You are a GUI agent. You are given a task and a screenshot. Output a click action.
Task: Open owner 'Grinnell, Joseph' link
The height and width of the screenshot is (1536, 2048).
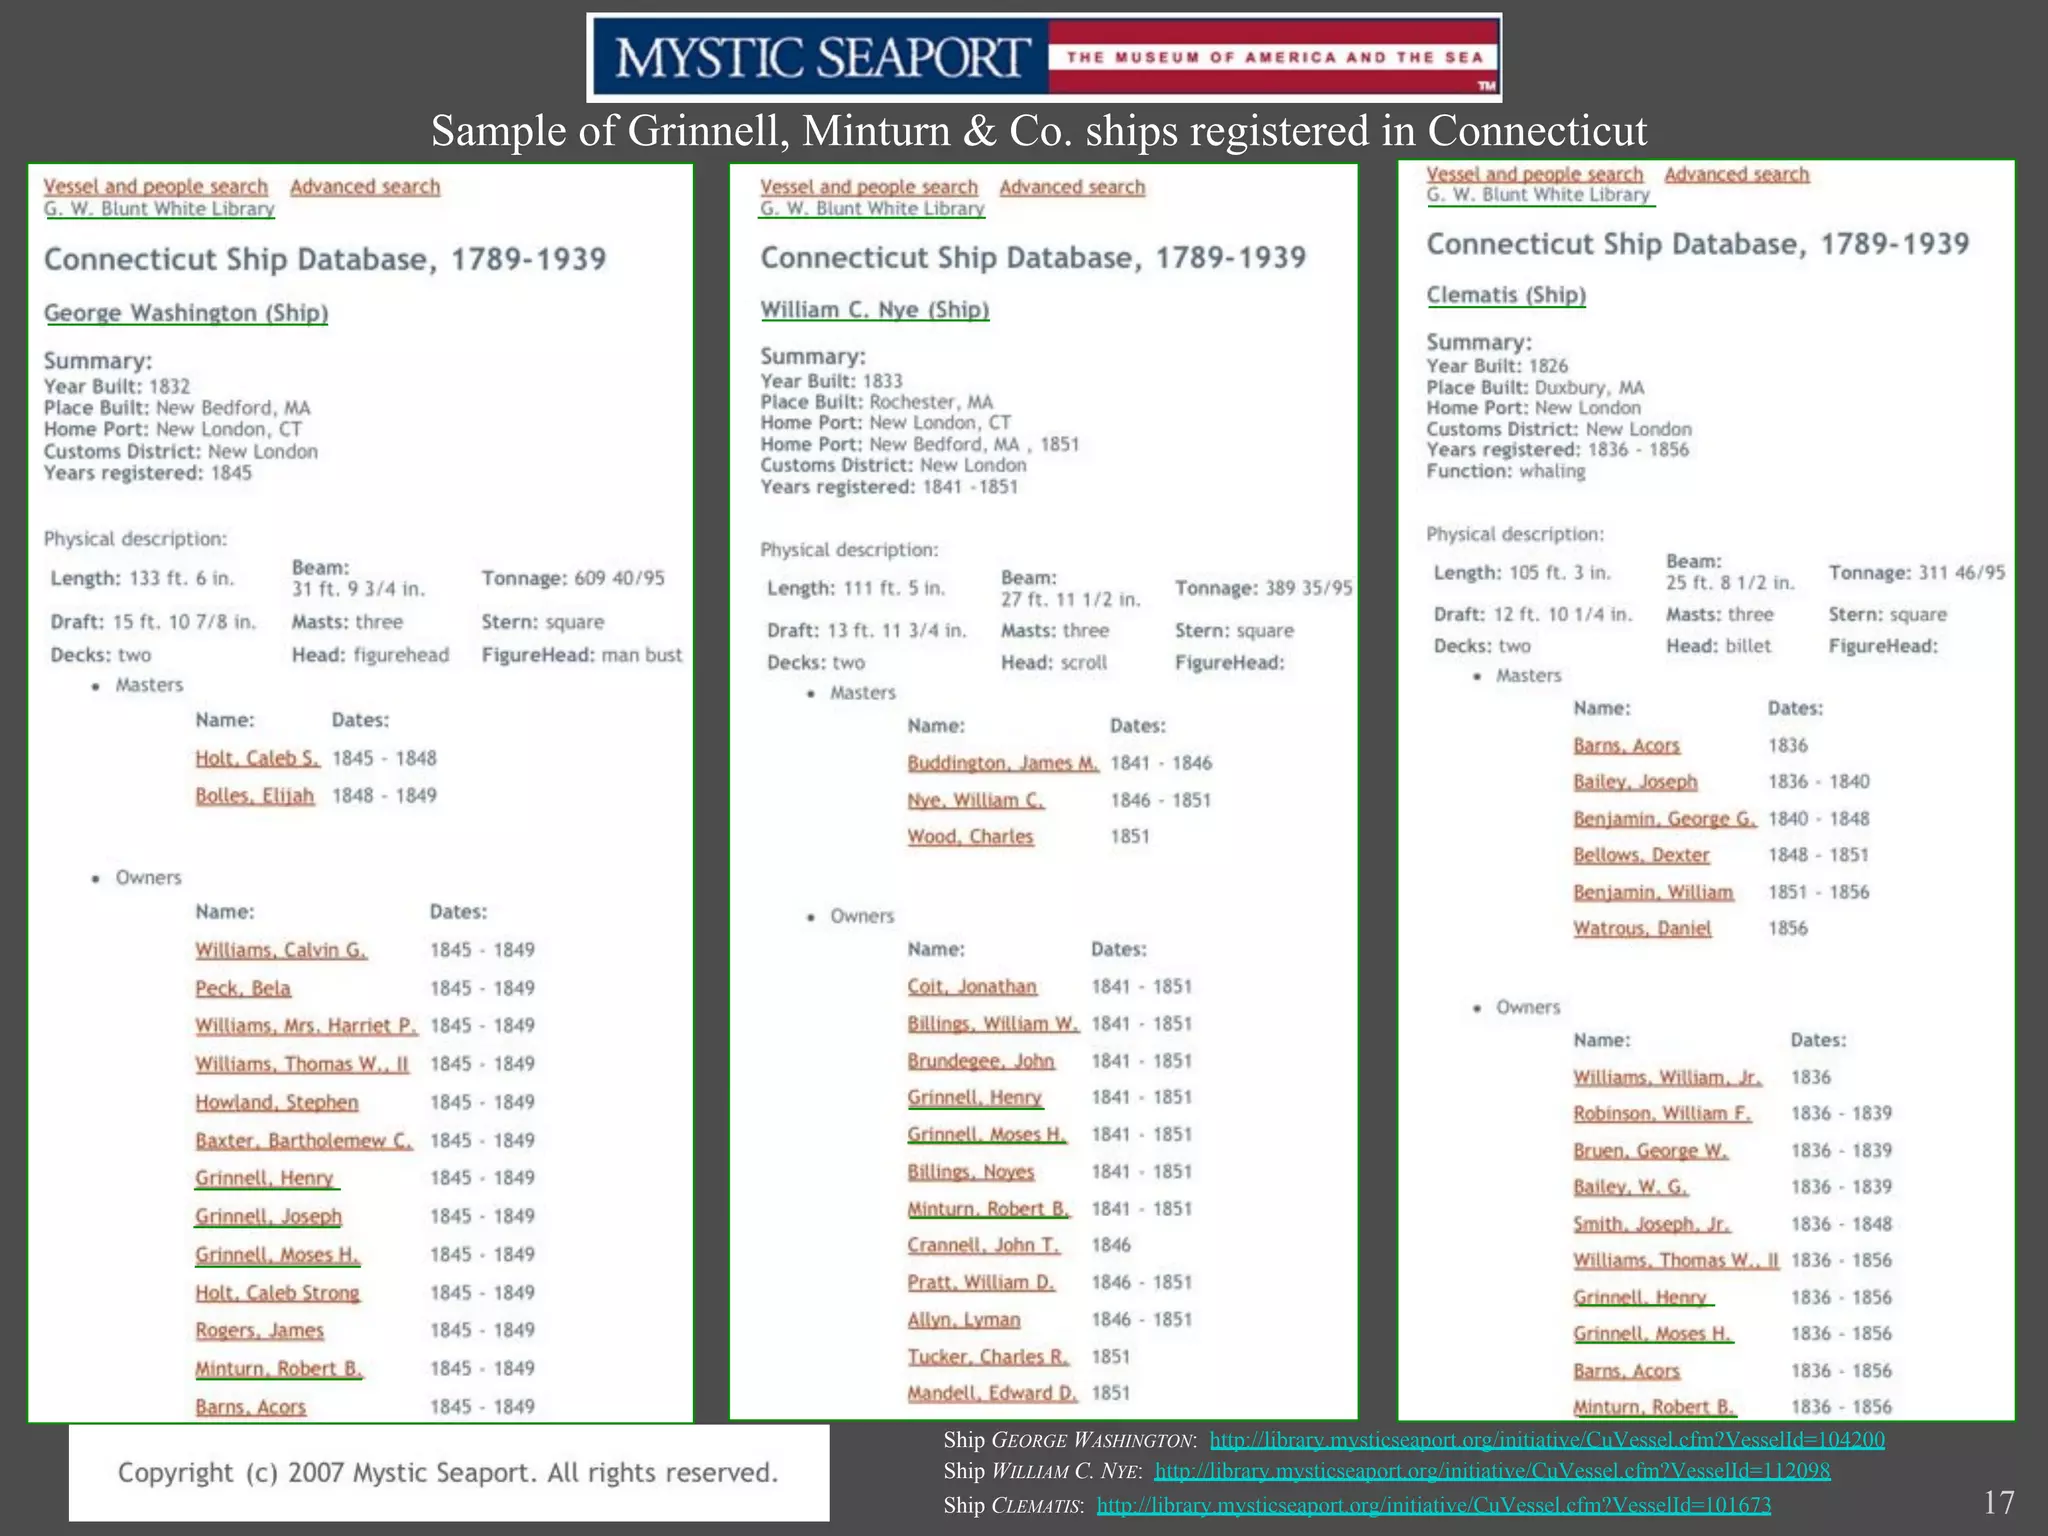click(269, 1216)
